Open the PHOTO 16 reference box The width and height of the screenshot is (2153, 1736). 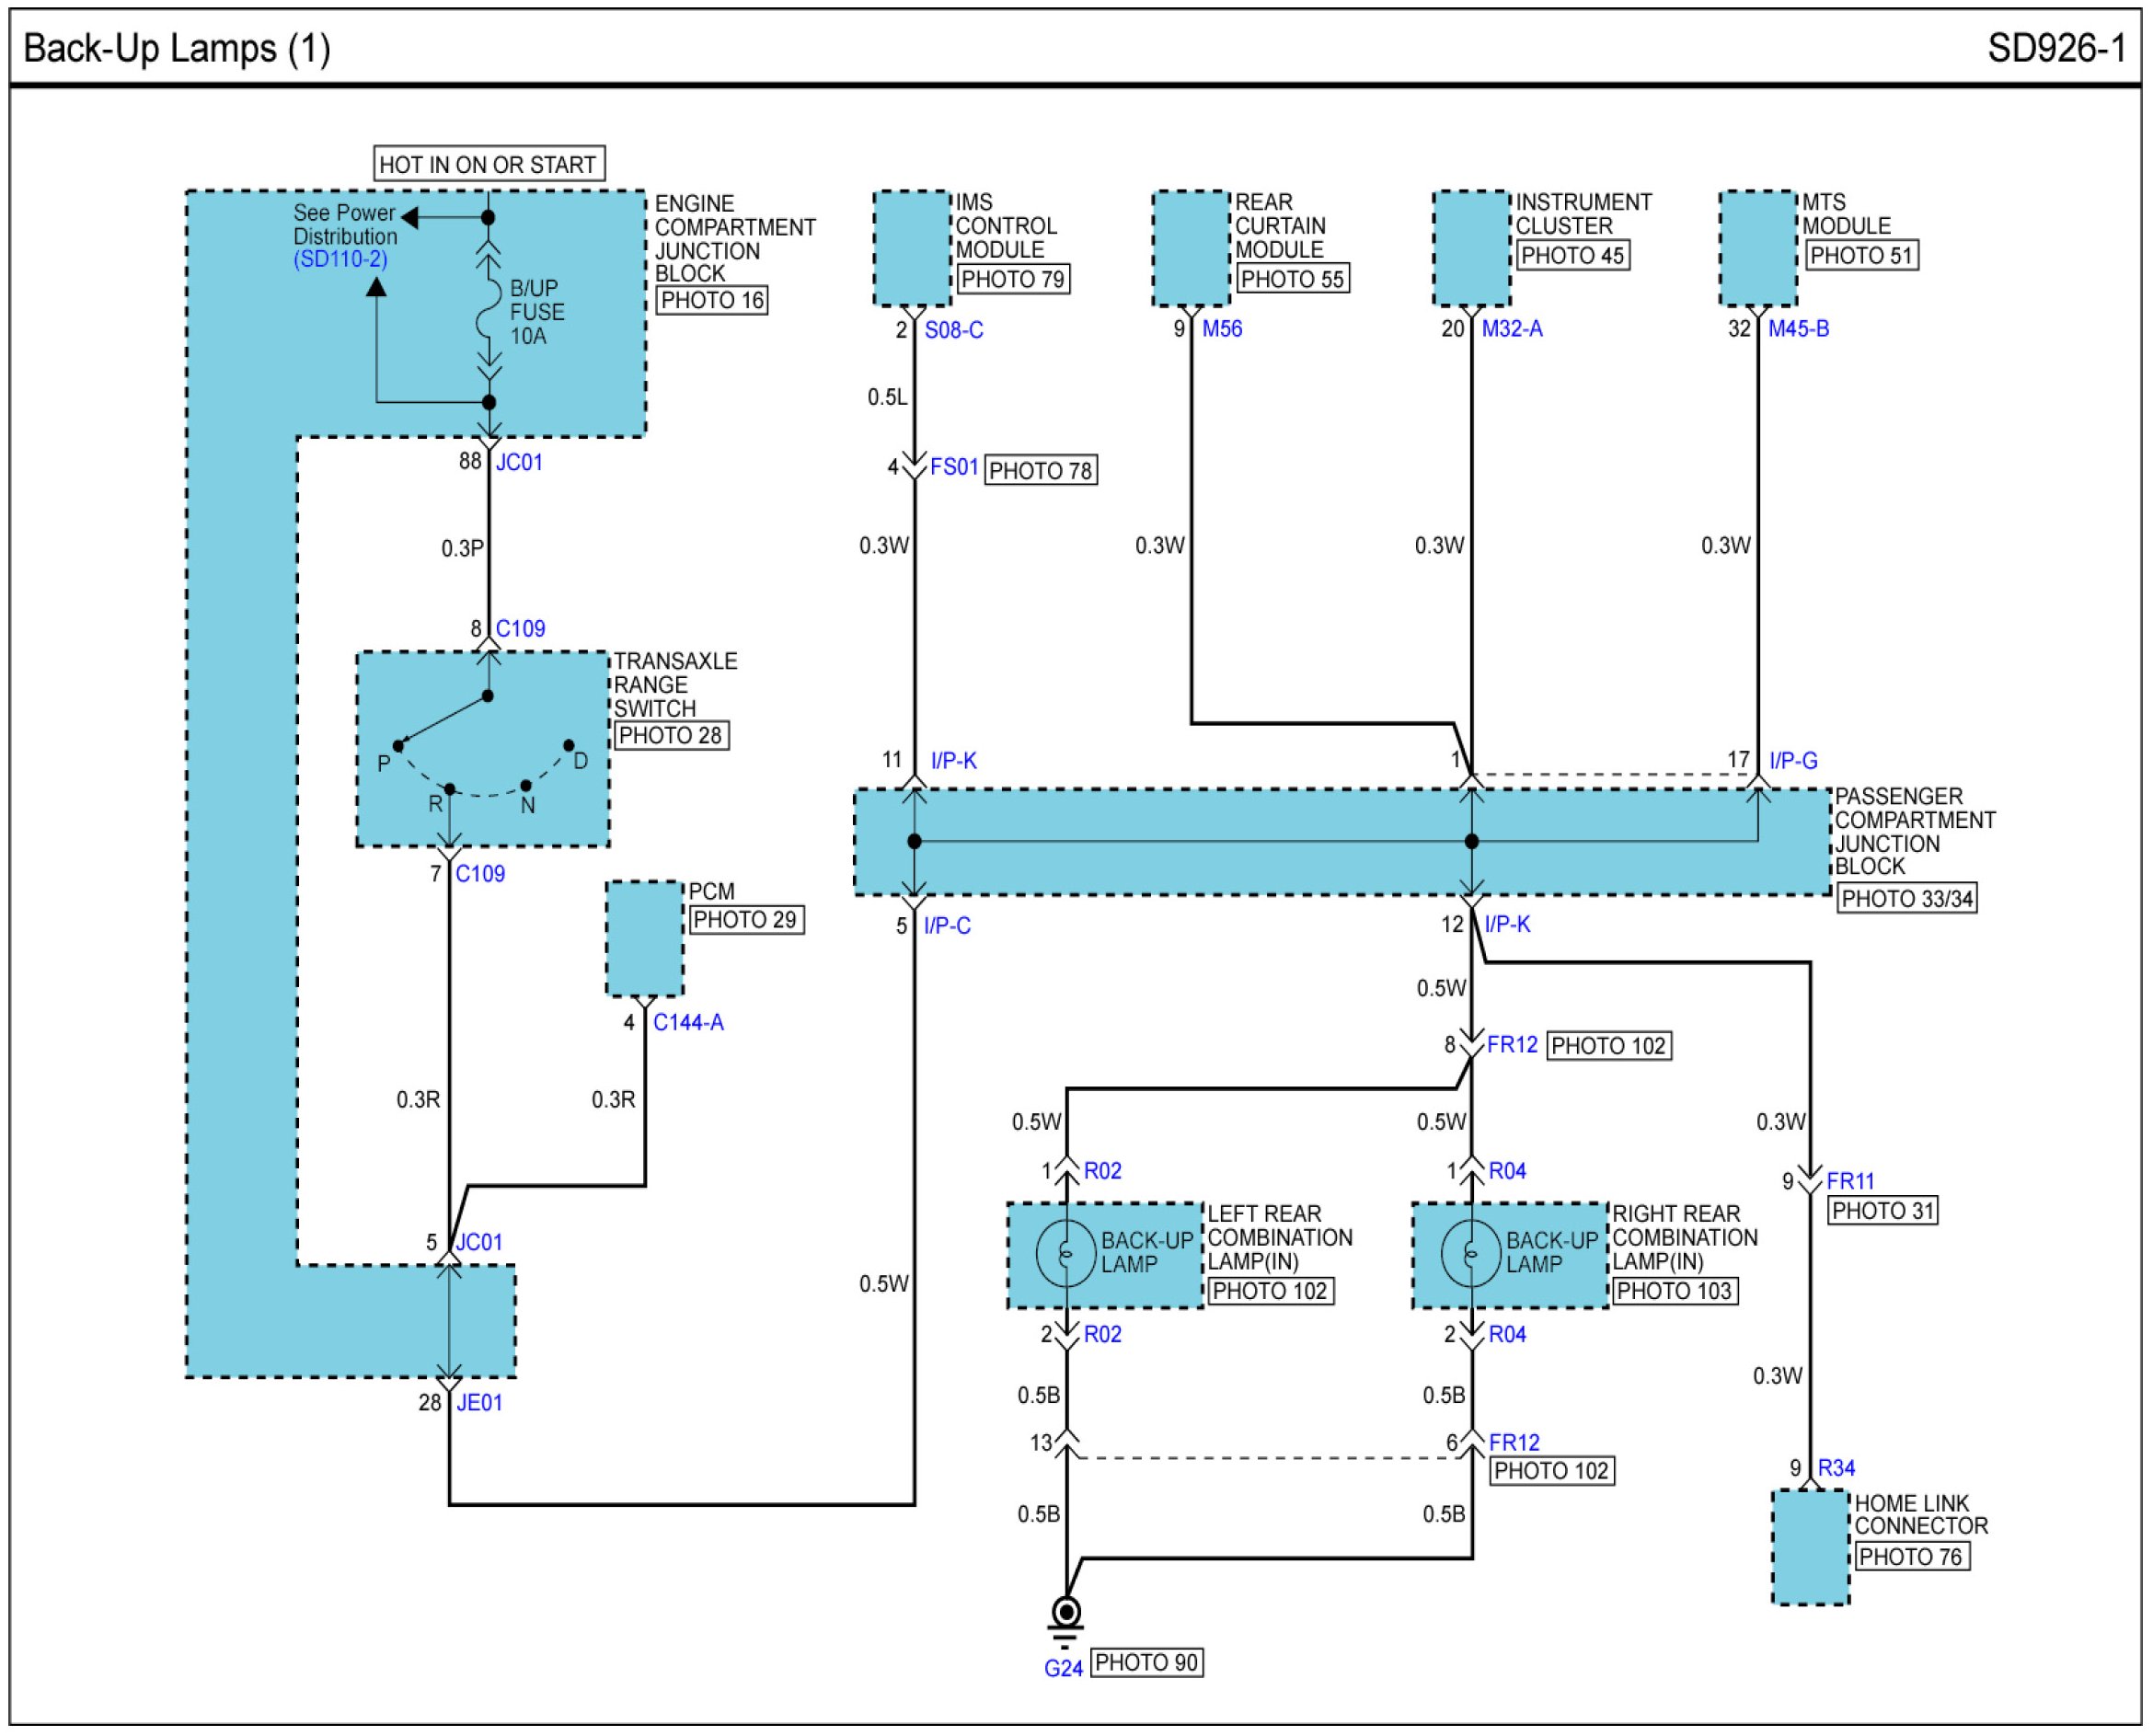[x=711, y=300]
